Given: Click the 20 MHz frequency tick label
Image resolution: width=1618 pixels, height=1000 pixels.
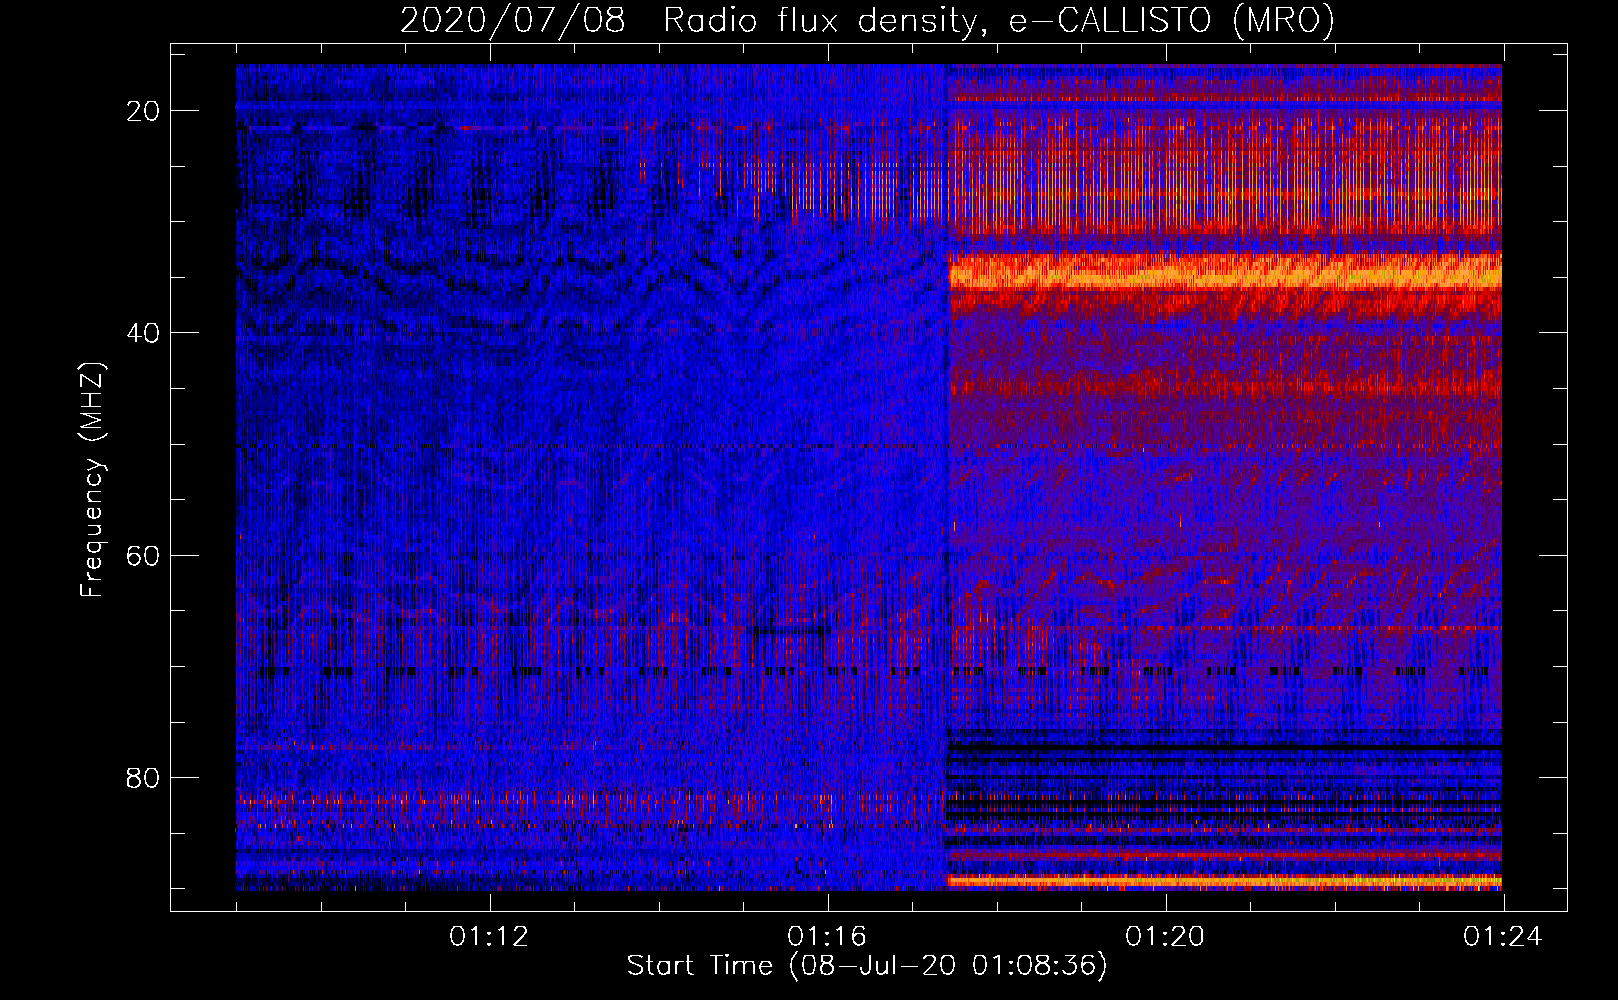Looking at the screenshot, I should (x=144, y=111).
